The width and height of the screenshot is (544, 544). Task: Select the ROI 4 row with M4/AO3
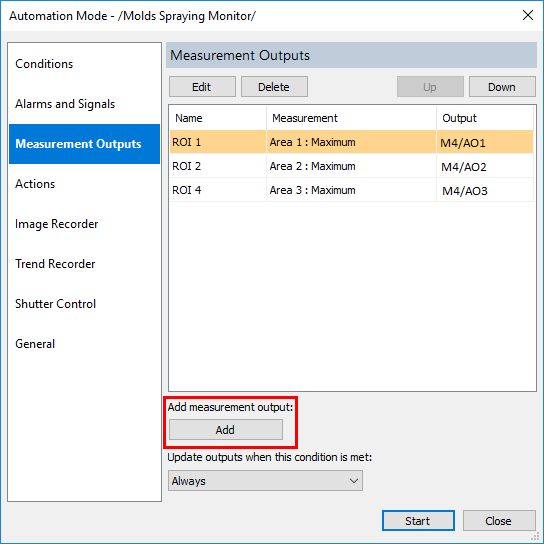[351, 190]
